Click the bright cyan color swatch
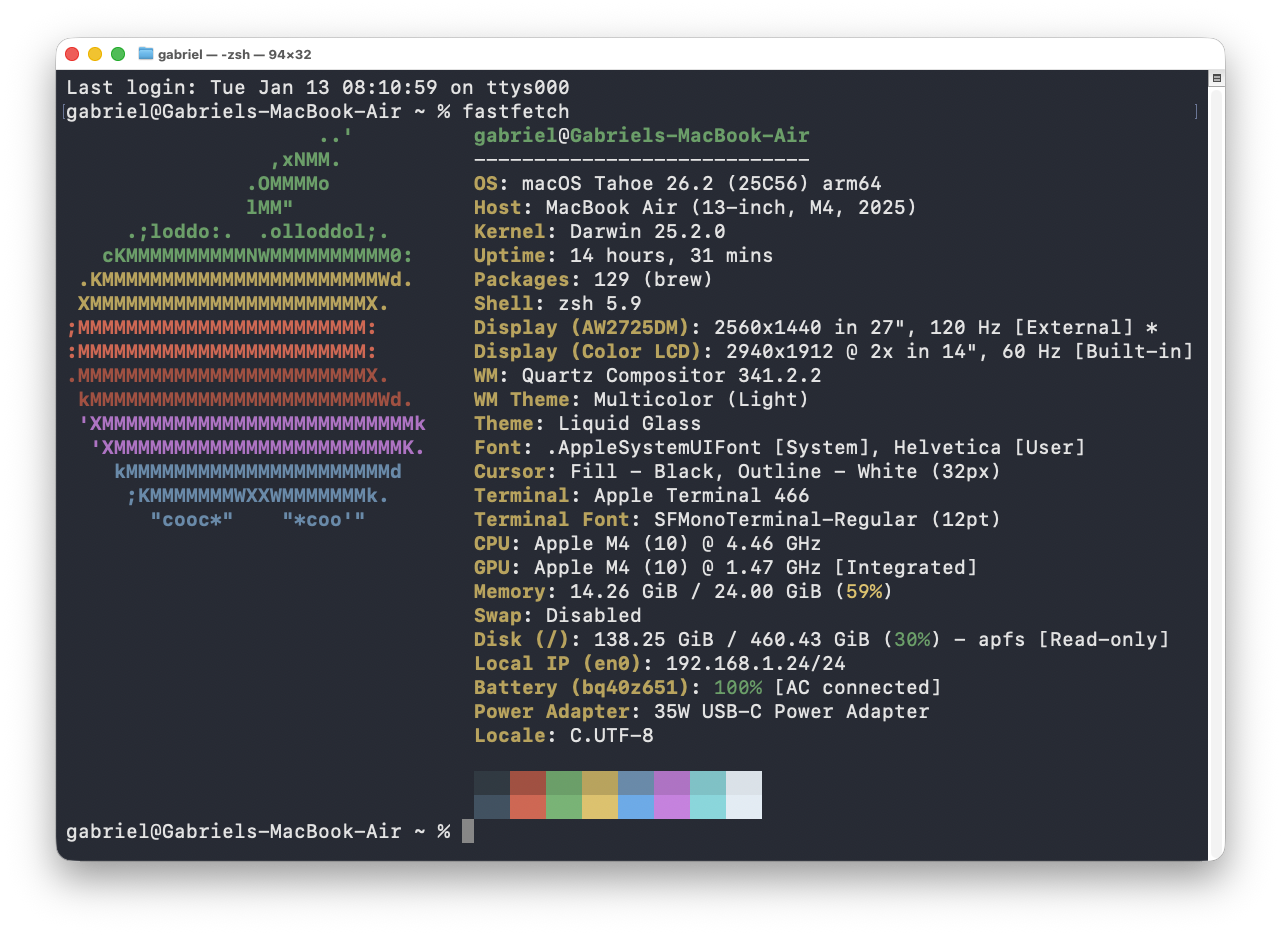The height and width of the screenshot is (935, 1281). tap(708, 807)
